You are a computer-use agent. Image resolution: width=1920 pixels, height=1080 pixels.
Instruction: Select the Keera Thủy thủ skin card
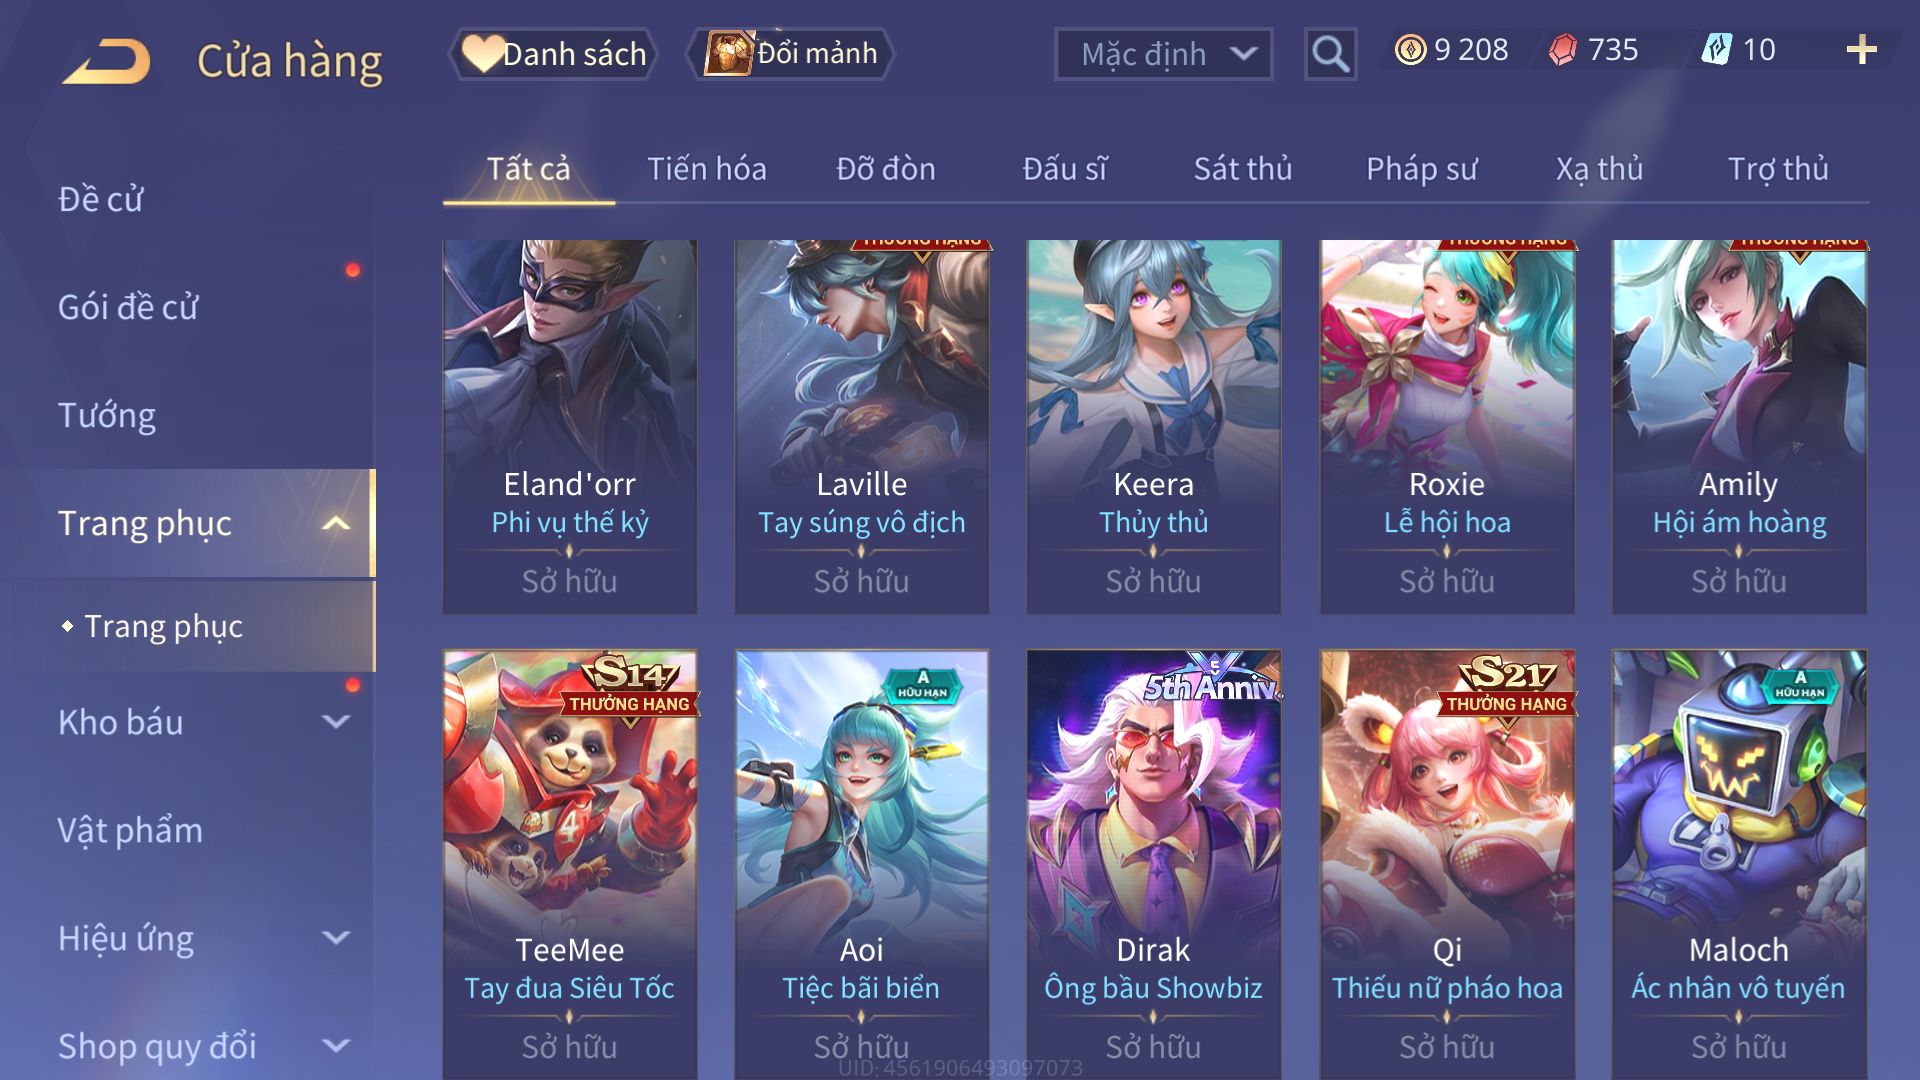point(1153,427)
